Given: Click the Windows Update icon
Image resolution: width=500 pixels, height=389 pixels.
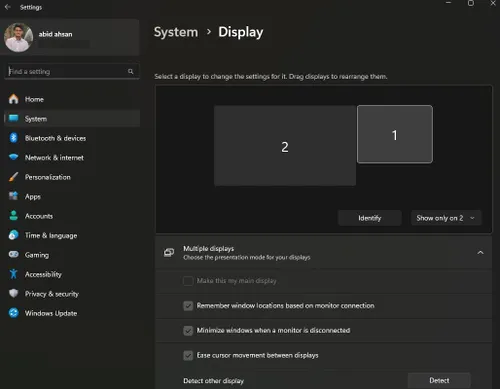Looking at the screenshot, I should click(13, 313).
